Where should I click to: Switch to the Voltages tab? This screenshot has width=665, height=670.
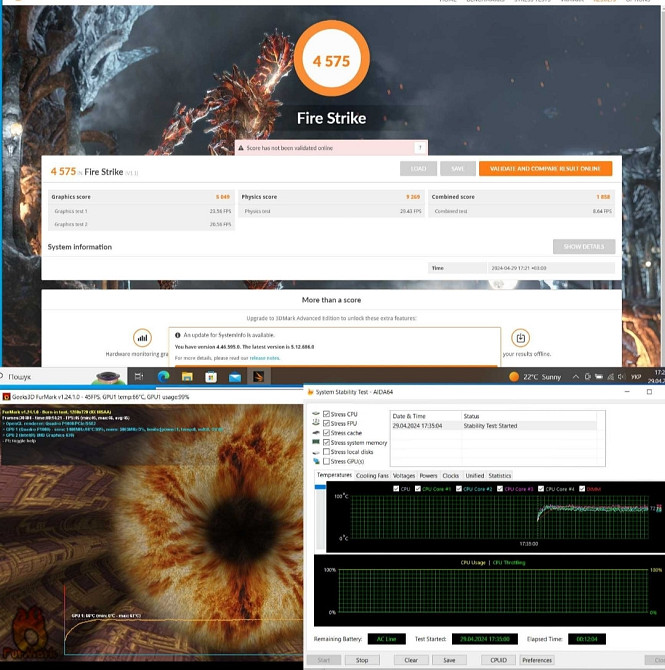[x=404, y=476]
